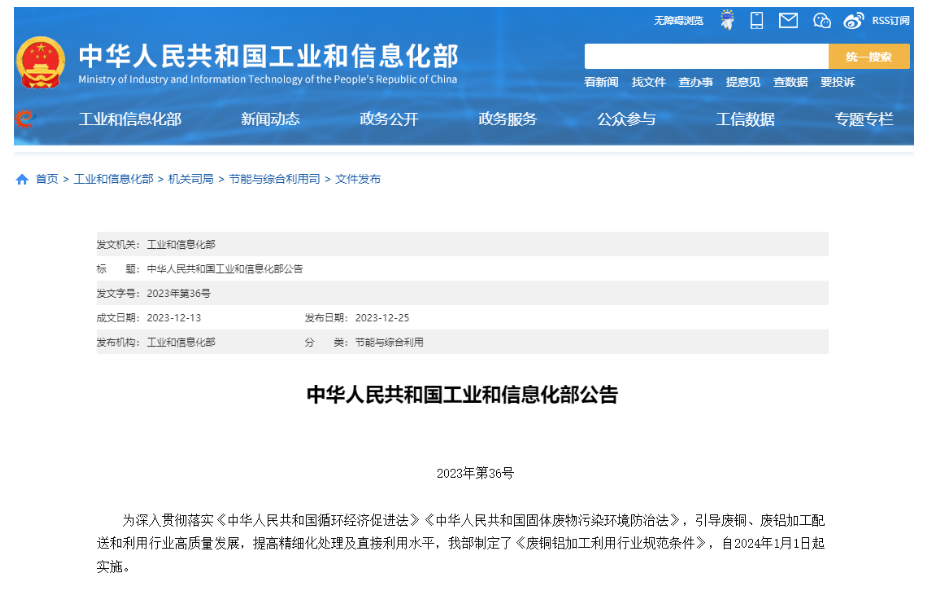Click the home icon in breadcrumb
This screenshot has width=931, height=591.
(22, 179)
